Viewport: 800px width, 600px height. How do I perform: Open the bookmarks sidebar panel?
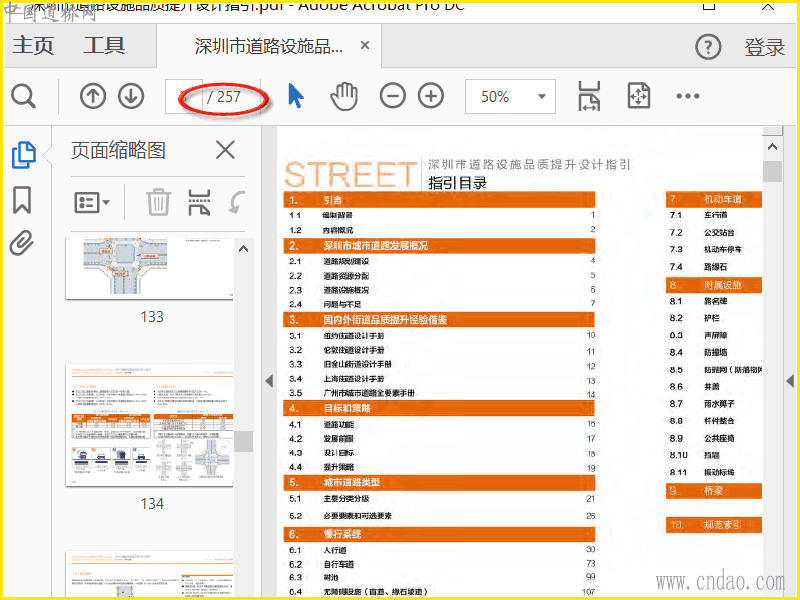22,200
